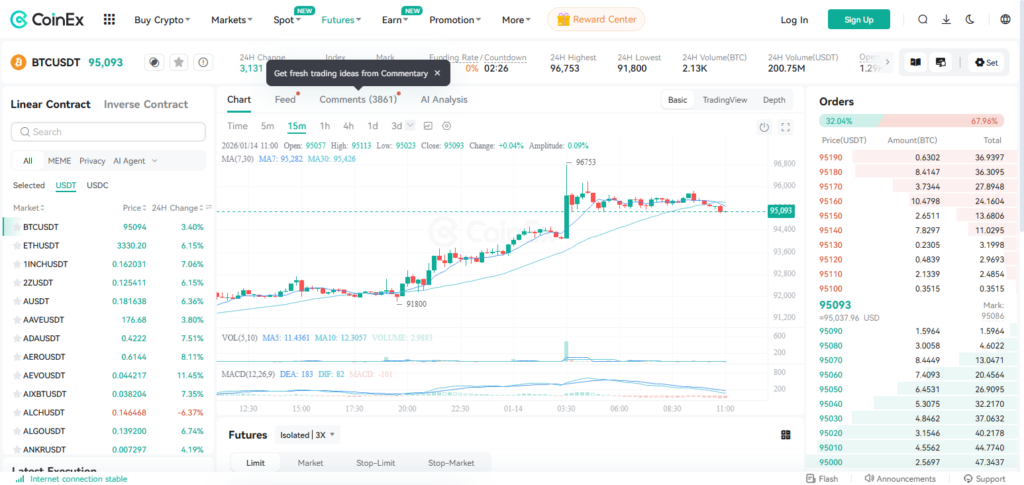Focus the market Search field
1024x485 pixels.
click(x=108, y=132)
